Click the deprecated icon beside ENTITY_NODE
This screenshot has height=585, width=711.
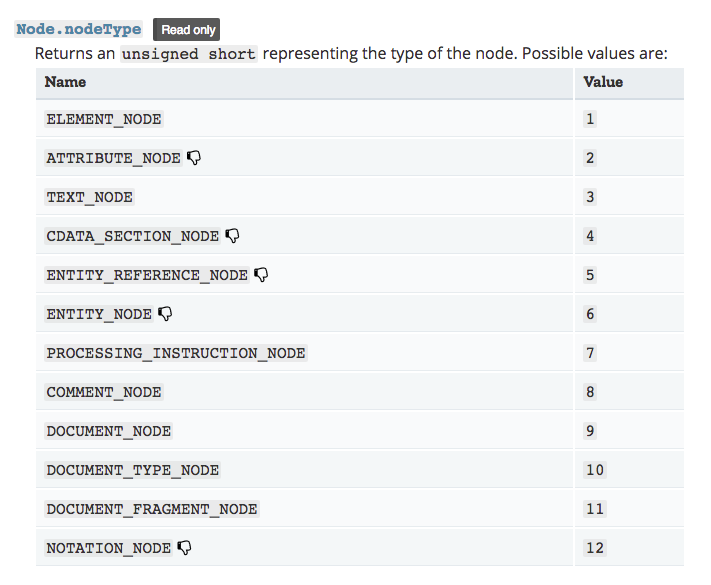click(x=165, y=314)
